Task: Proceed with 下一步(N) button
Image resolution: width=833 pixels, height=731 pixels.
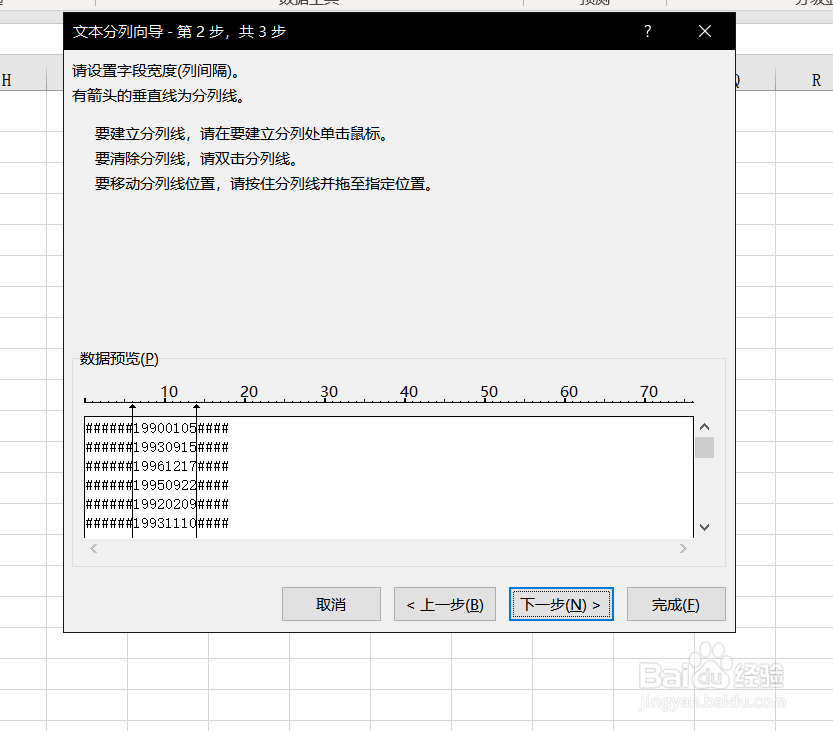Action: pos(561,604)
